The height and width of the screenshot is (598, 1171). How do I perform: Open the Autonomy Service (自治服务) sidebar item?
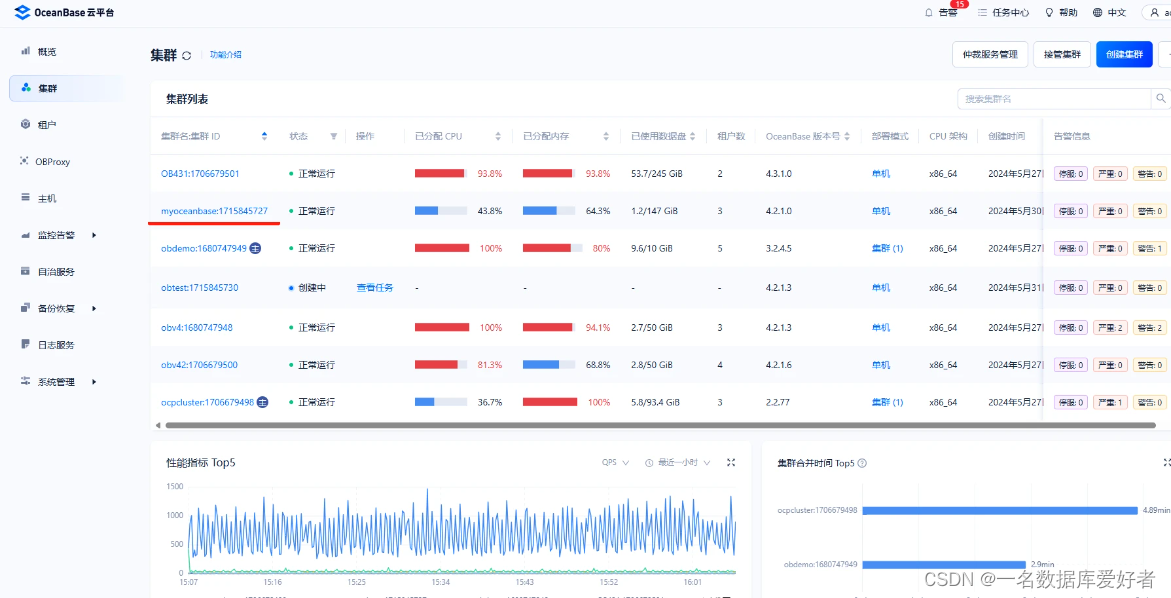(x=66, y=272)
